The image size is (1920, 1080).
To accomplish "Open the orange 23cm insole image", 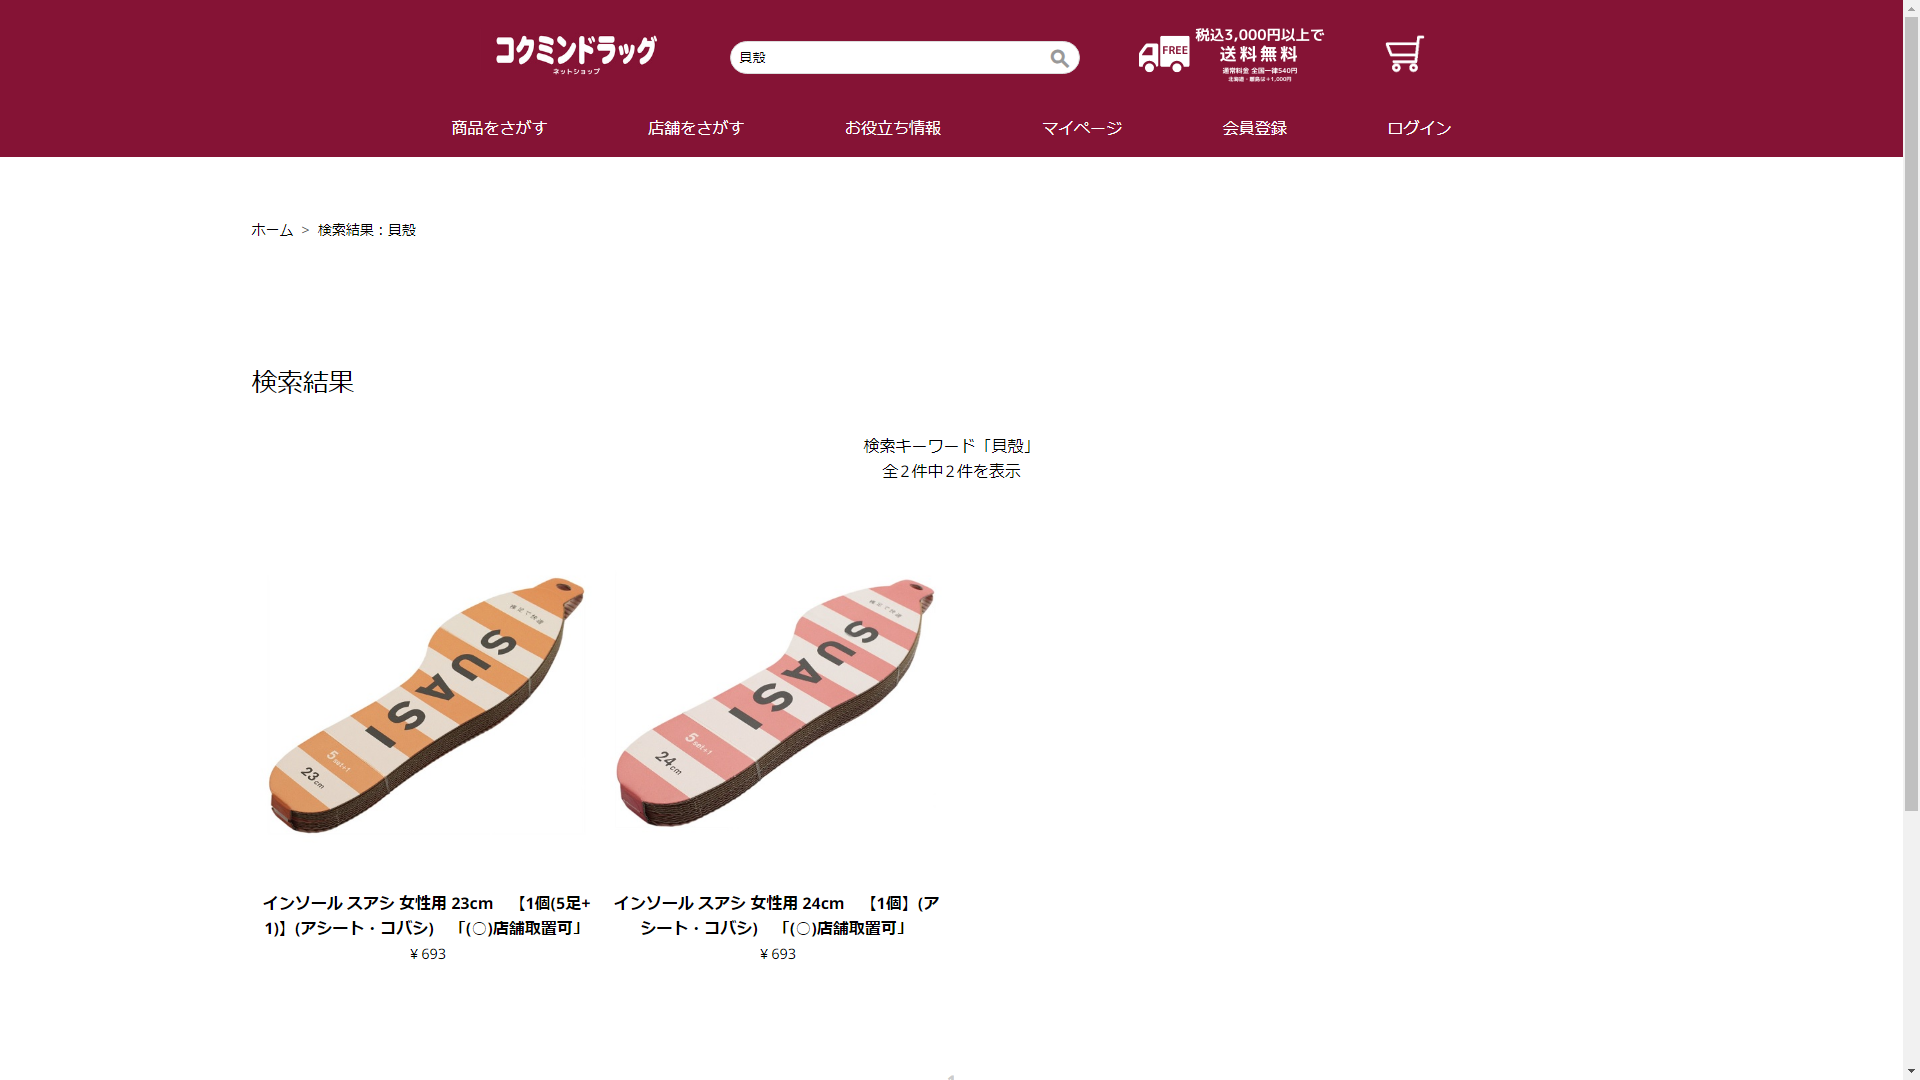I will tap(427, 705).
